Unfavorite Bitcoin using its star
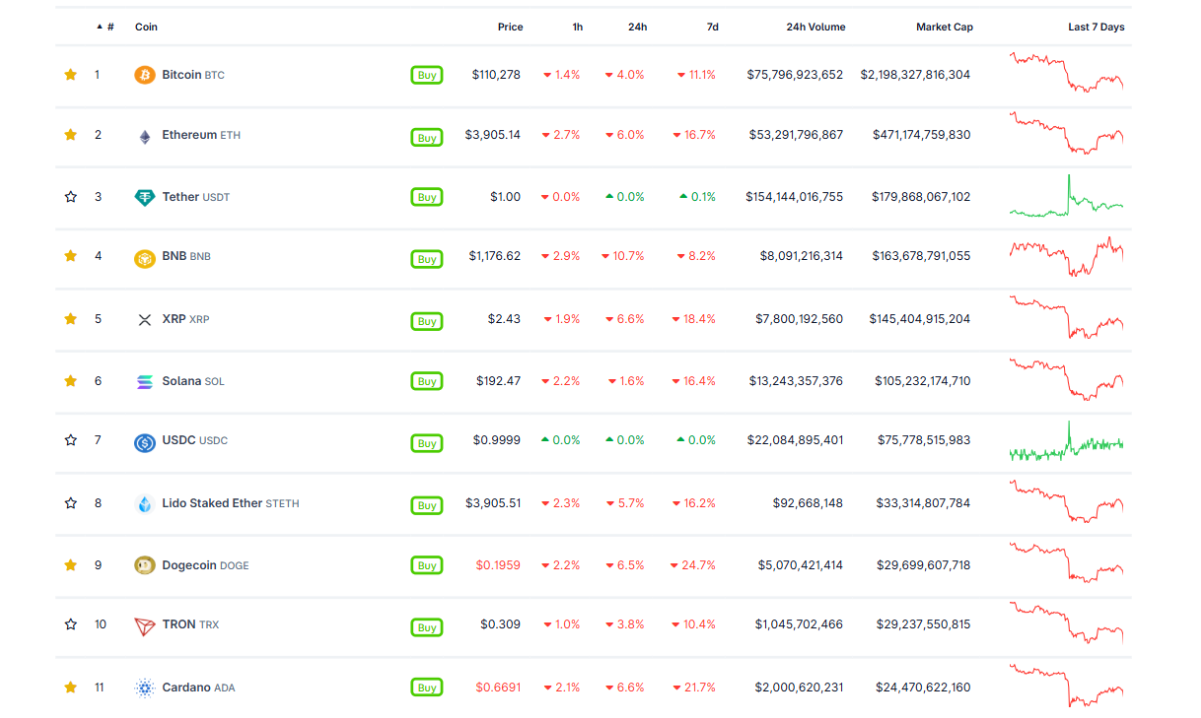The width and height of the screenshot is (1201, 718). point(71,75)
